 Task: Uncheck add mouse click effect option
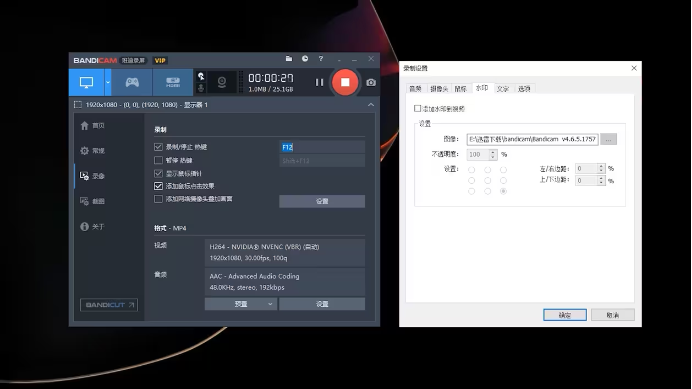coord(158,186)
